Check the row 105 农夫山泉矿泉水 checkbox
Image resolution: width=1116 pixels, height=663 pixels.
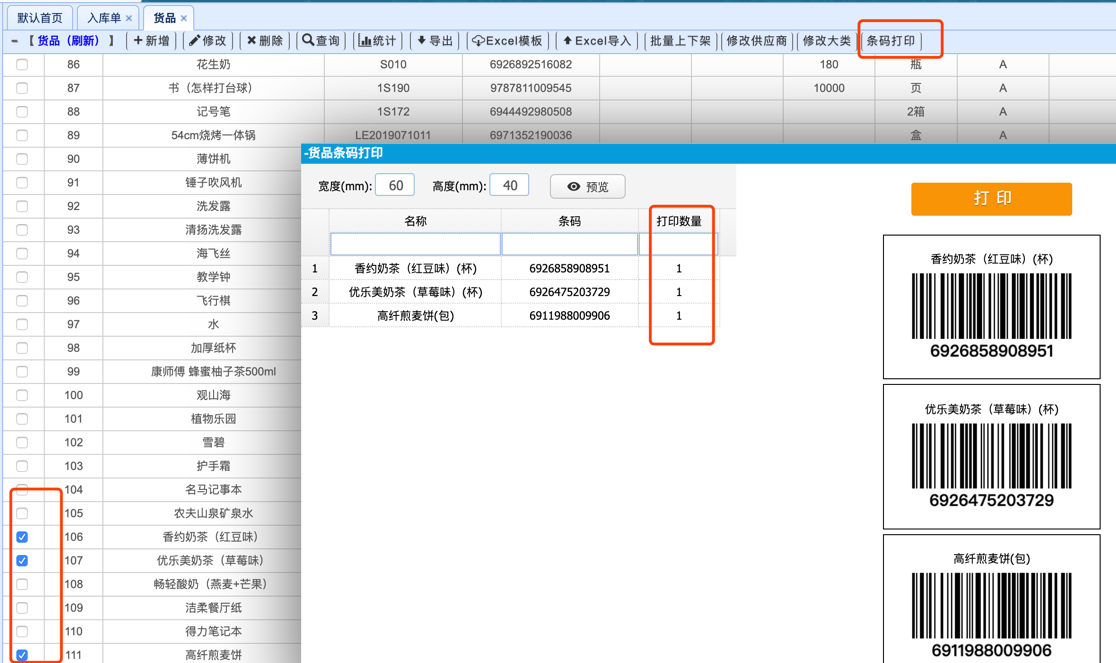coord(22,513)
